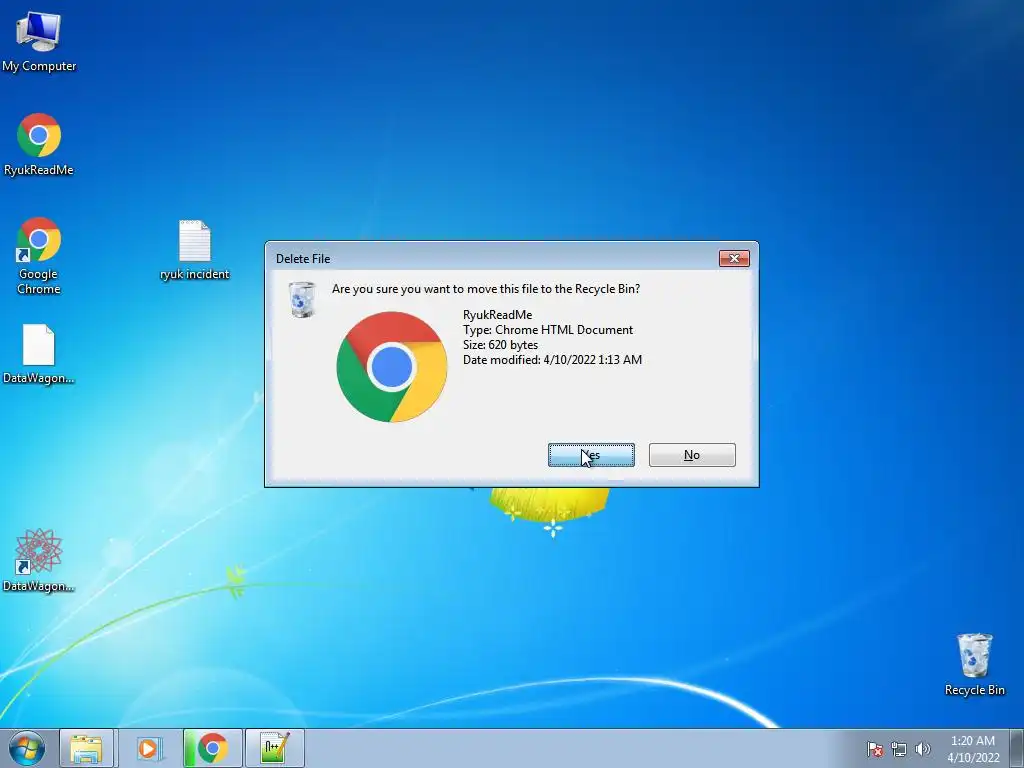Open network status icon in system tray
Image resolution: width=1024 pixels, height=768 pixels.
[x=899, y=749]
